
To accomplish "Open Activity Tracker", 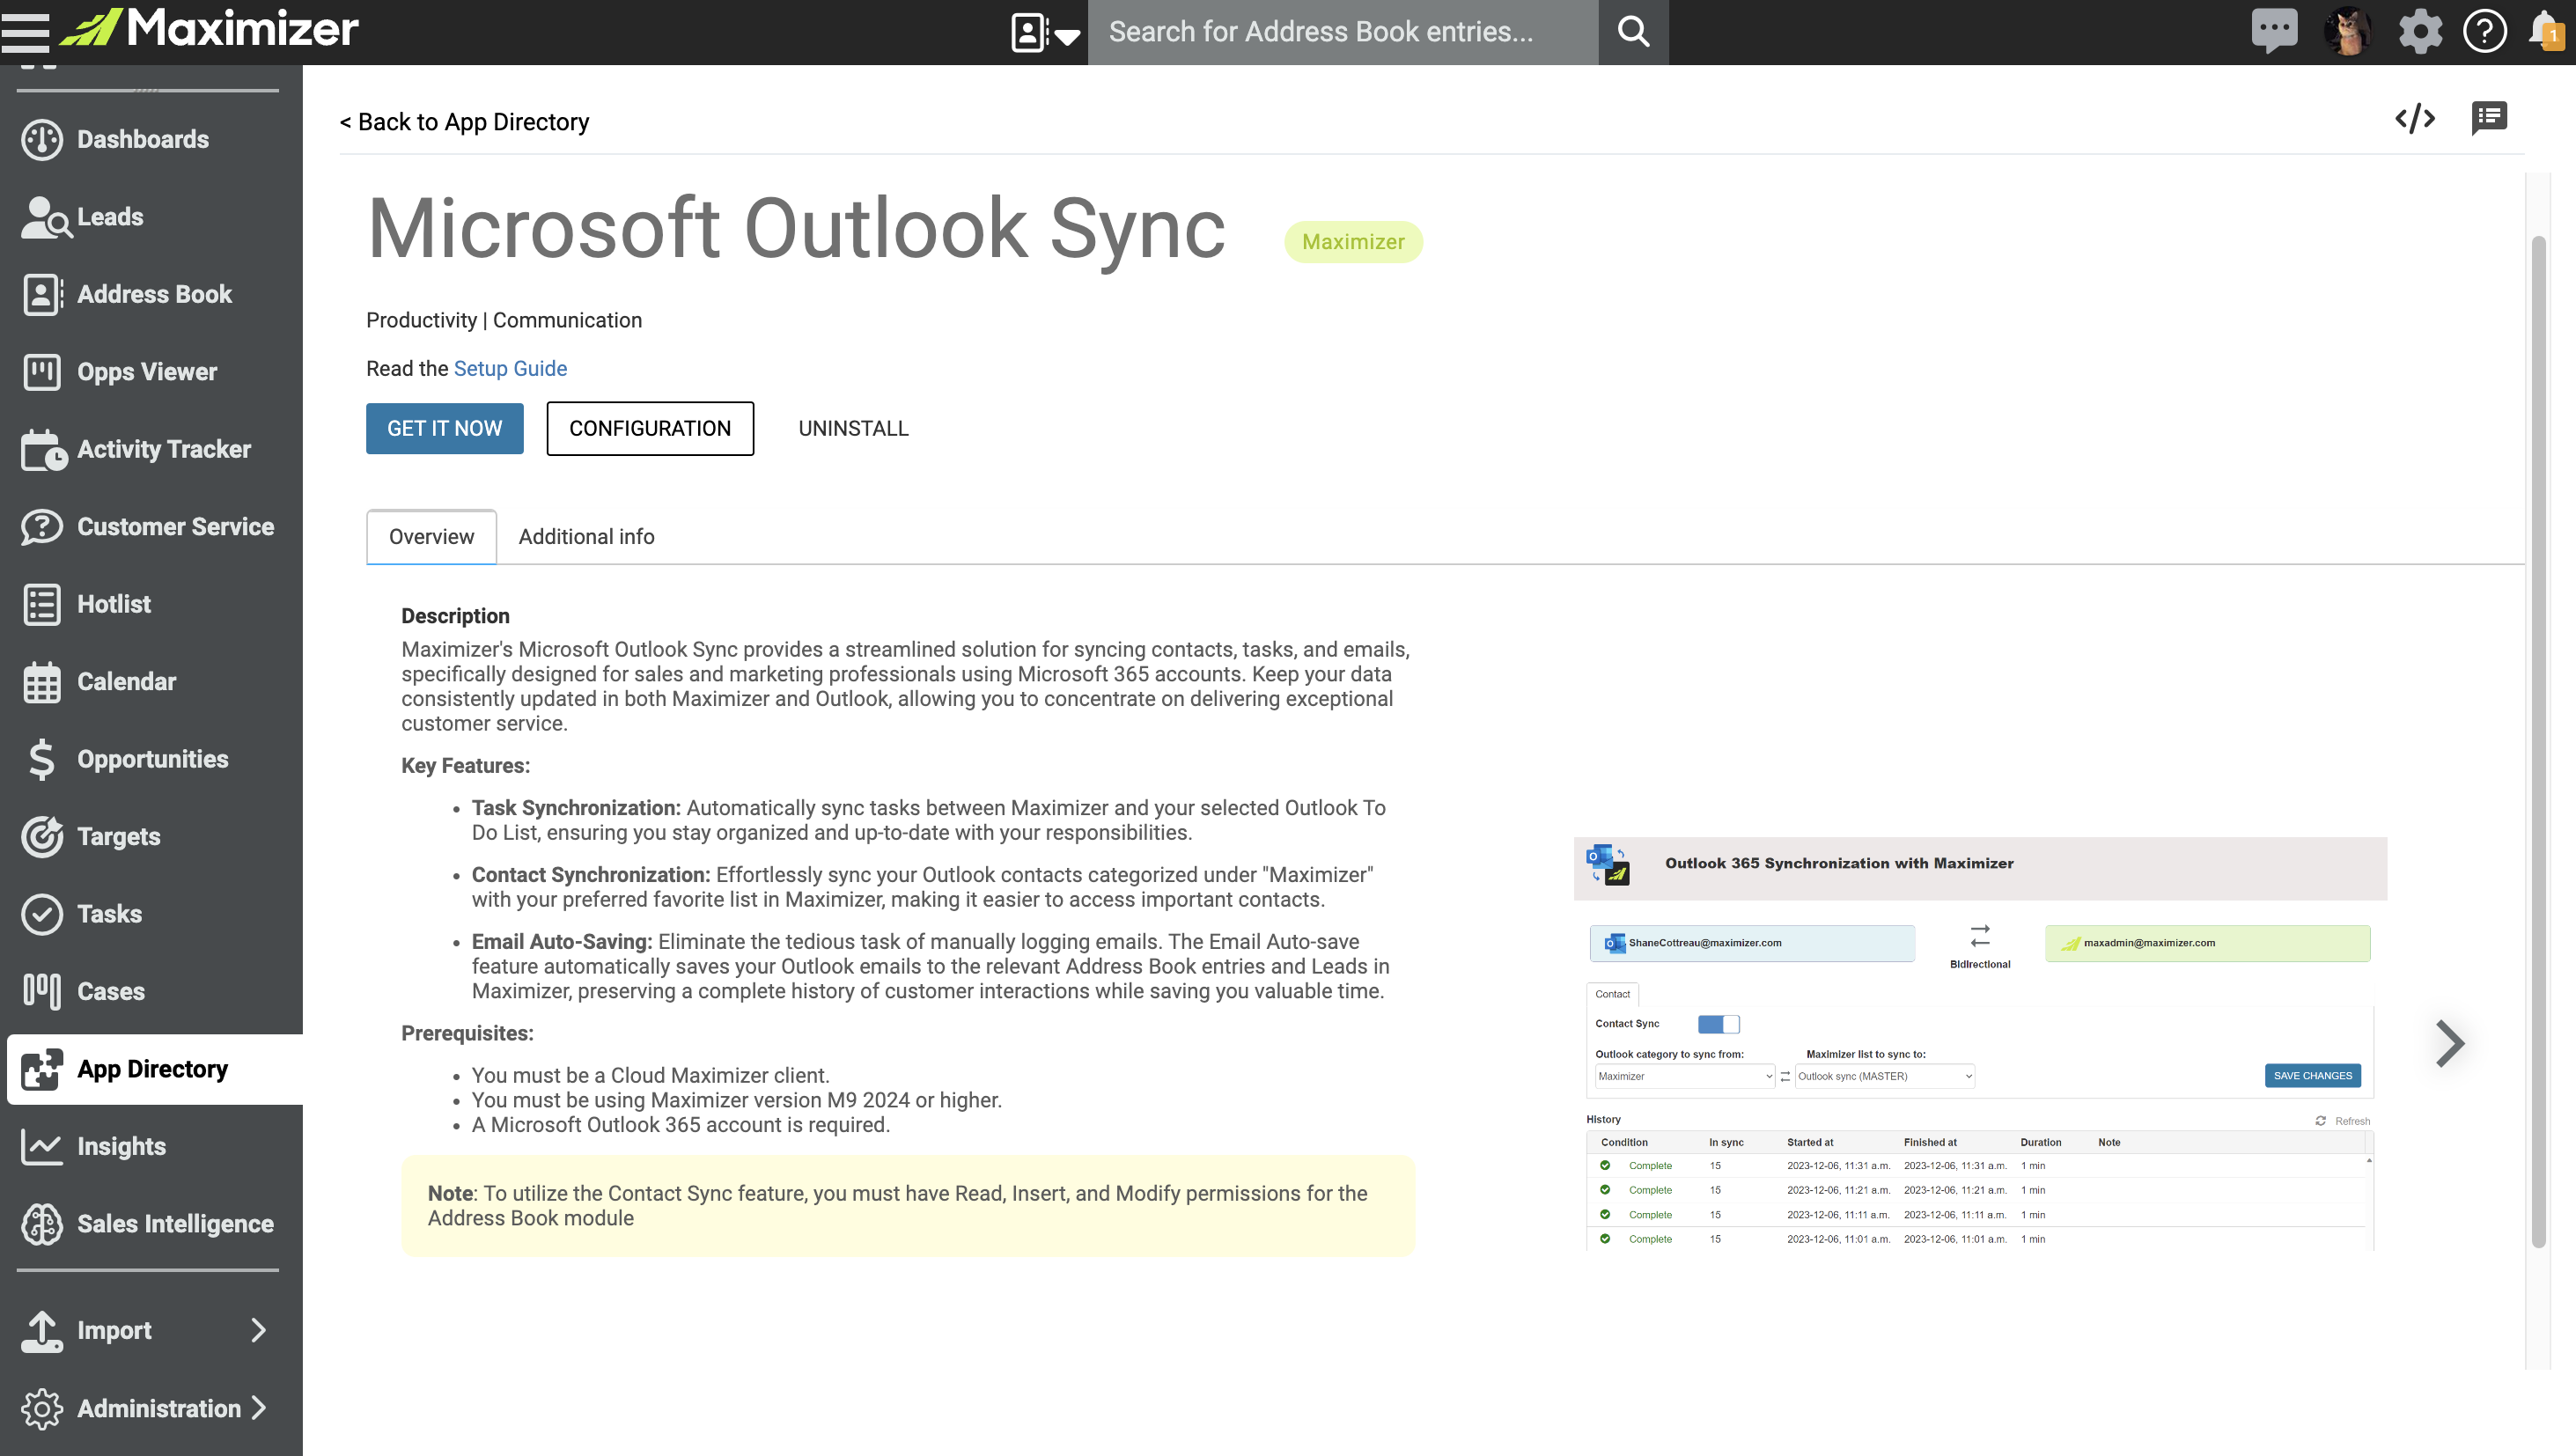I will (x=151, y=449).
